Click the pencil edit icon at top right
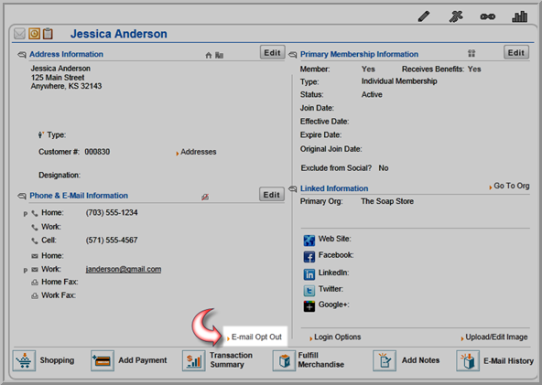This screenshot has width=542, height=385. [x=423, y=16]
